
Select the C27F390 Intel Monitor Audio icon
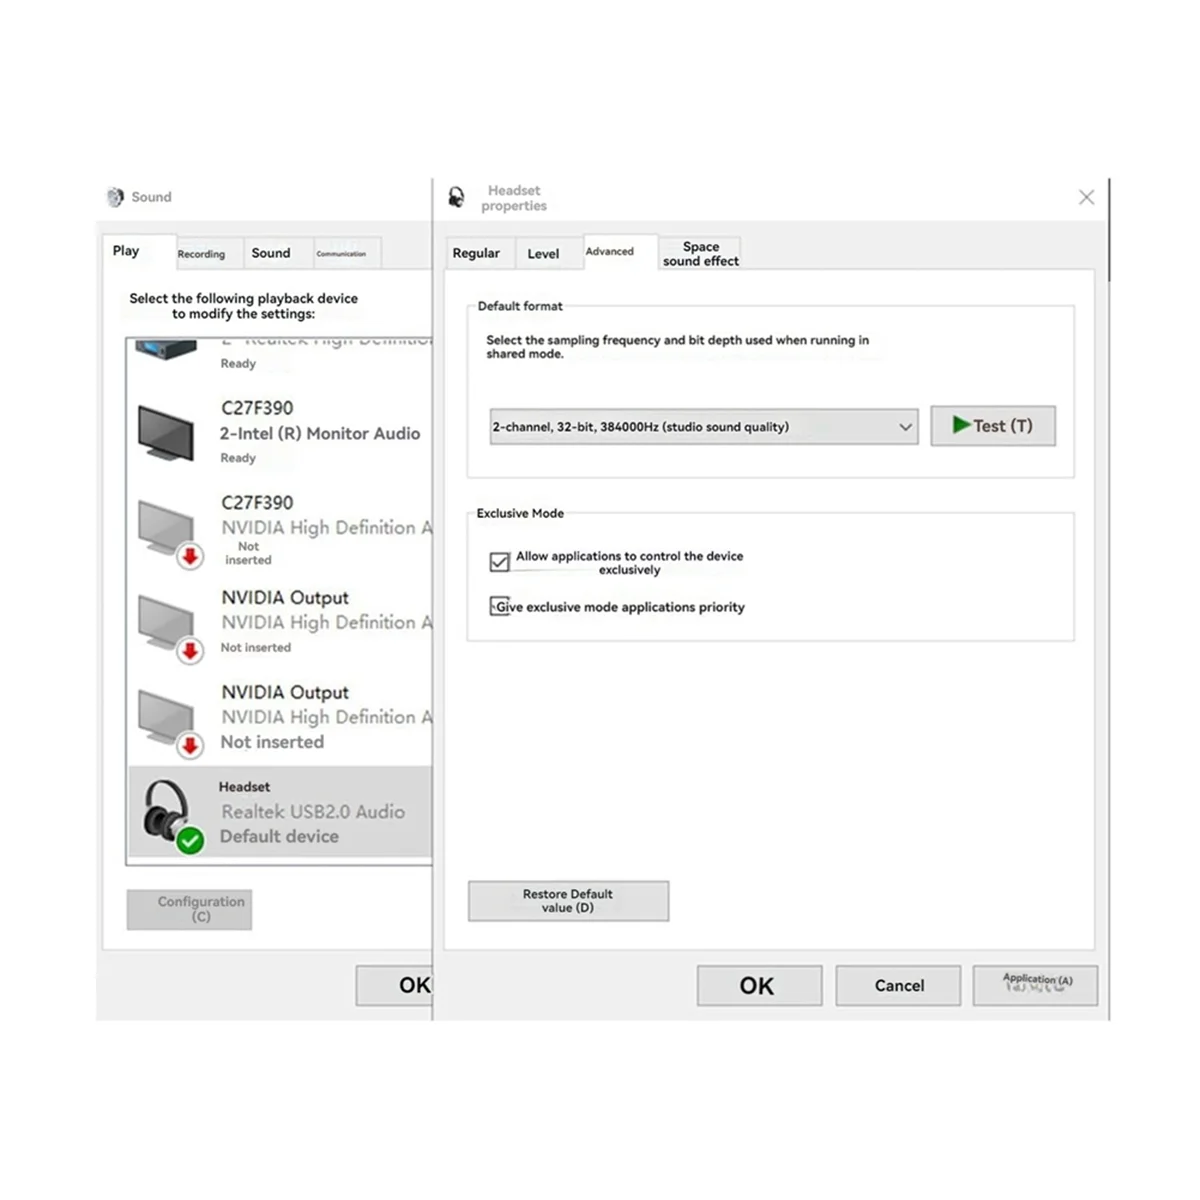[x=166, y=433]
